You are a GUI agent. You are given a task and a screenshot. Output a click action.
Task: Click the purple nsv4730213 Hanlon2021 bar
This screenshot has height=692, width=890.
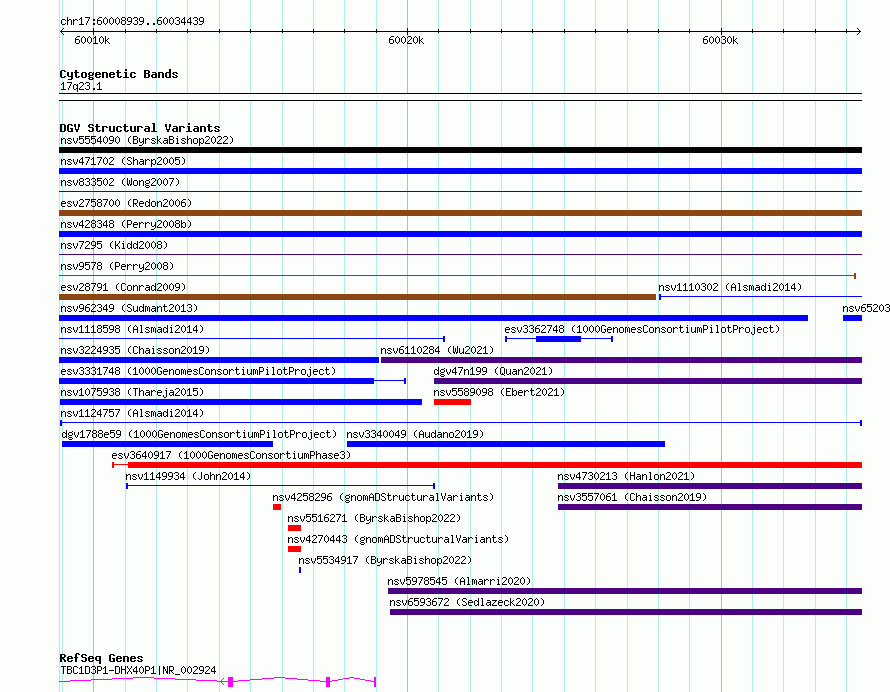pos(710,486)
